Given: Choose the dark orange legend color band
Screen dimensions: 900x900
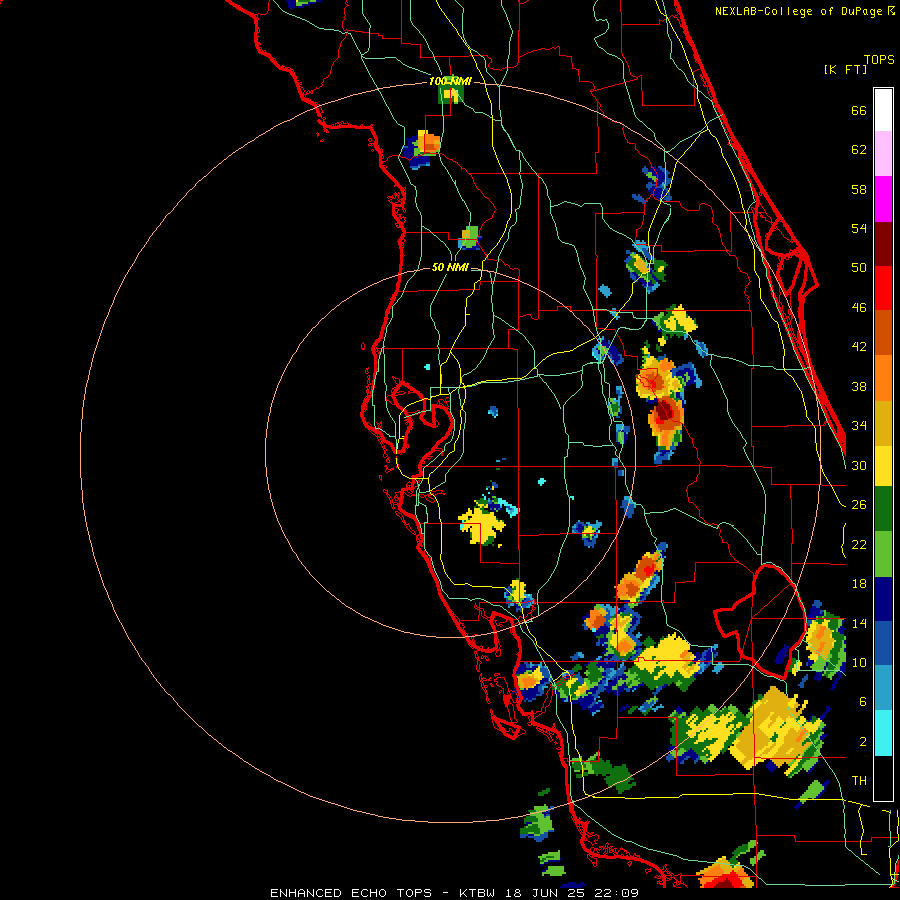Looking at the screenshot, I should point(883,333).
